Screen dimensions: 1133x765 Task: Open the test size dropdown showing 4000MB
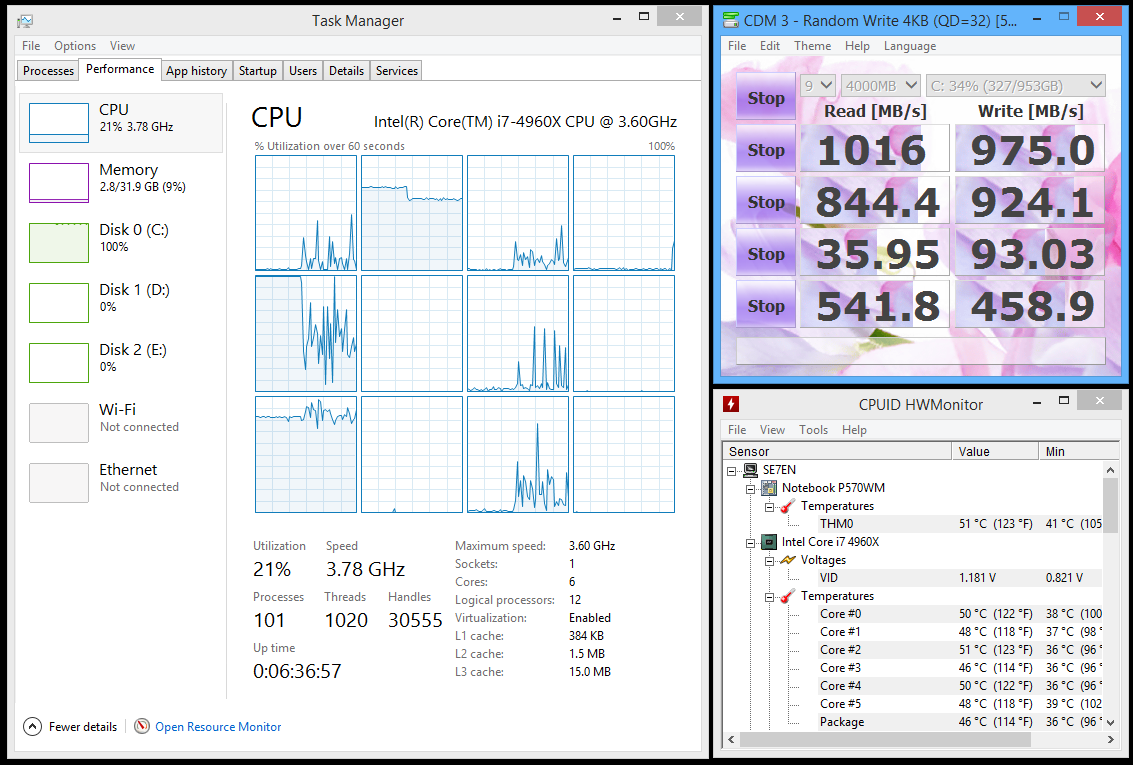point(881,85)
